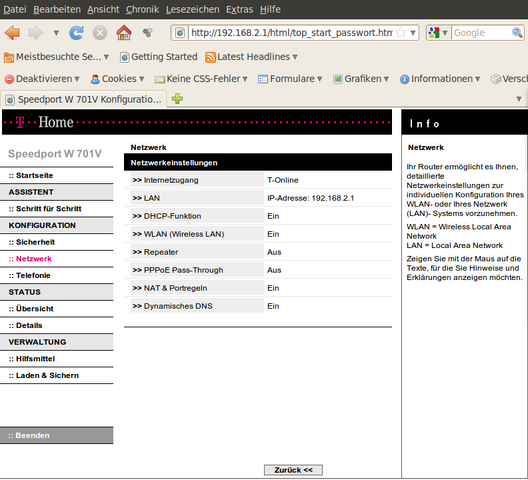The width and height of the screenshot is (528, 480).
Task: Go to the browser home page icon
Action: (x=124, y=33)
